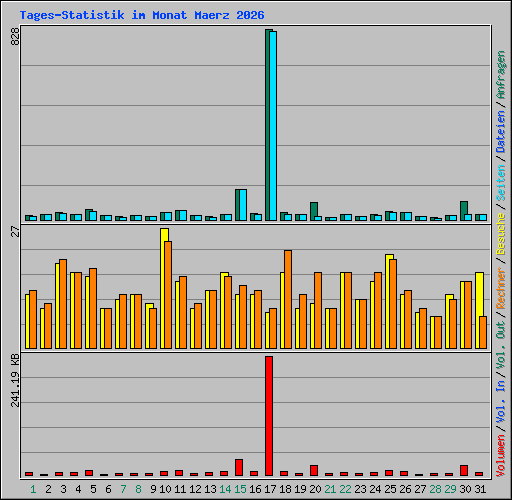Click day label '9' on the x-axis
This screenshot has width=512, height=500.
pyautogui.click(x=153, y=489)
